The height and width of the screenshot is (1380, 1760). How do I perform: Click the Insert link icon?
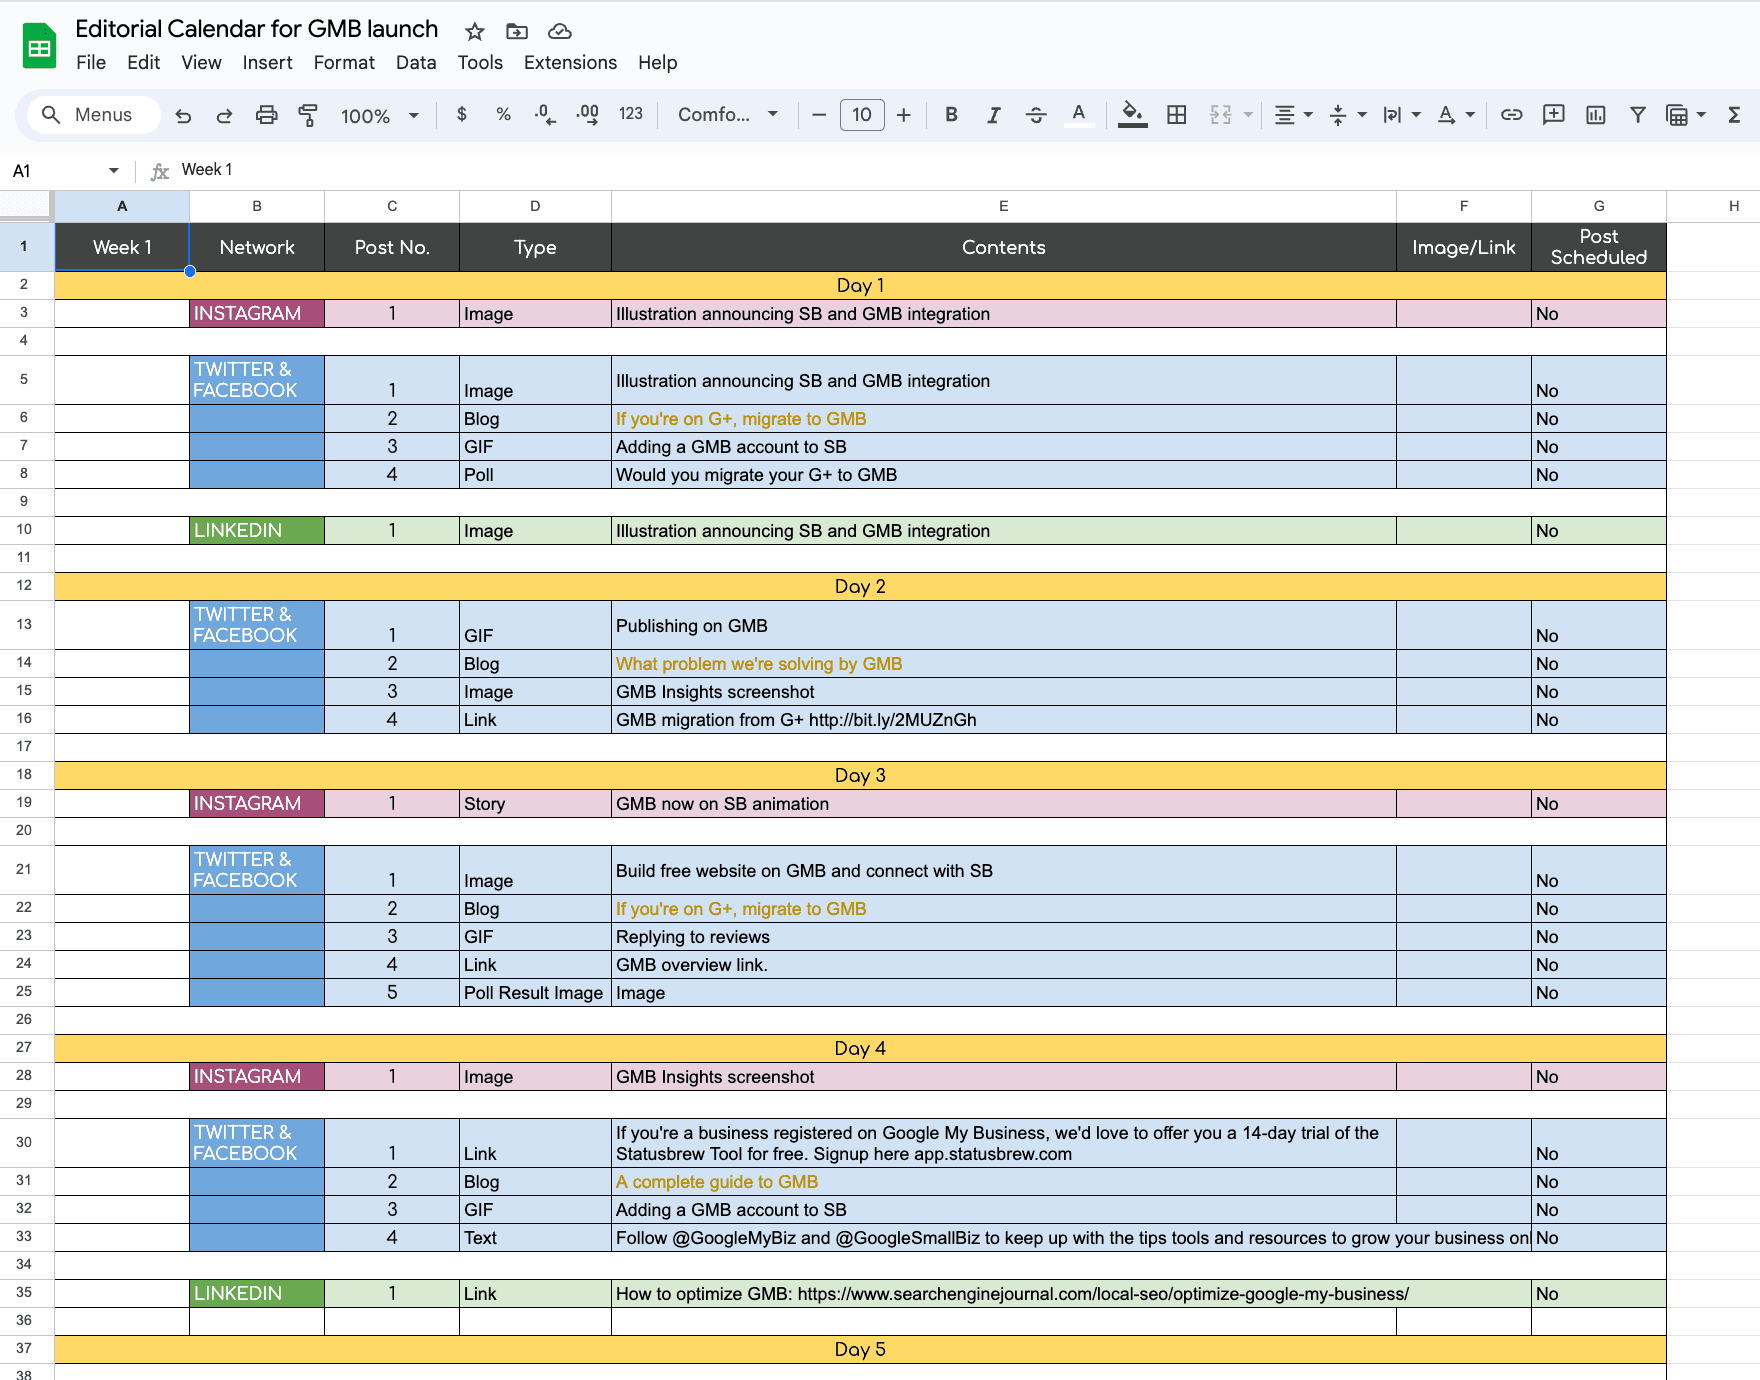[1511, 115]
